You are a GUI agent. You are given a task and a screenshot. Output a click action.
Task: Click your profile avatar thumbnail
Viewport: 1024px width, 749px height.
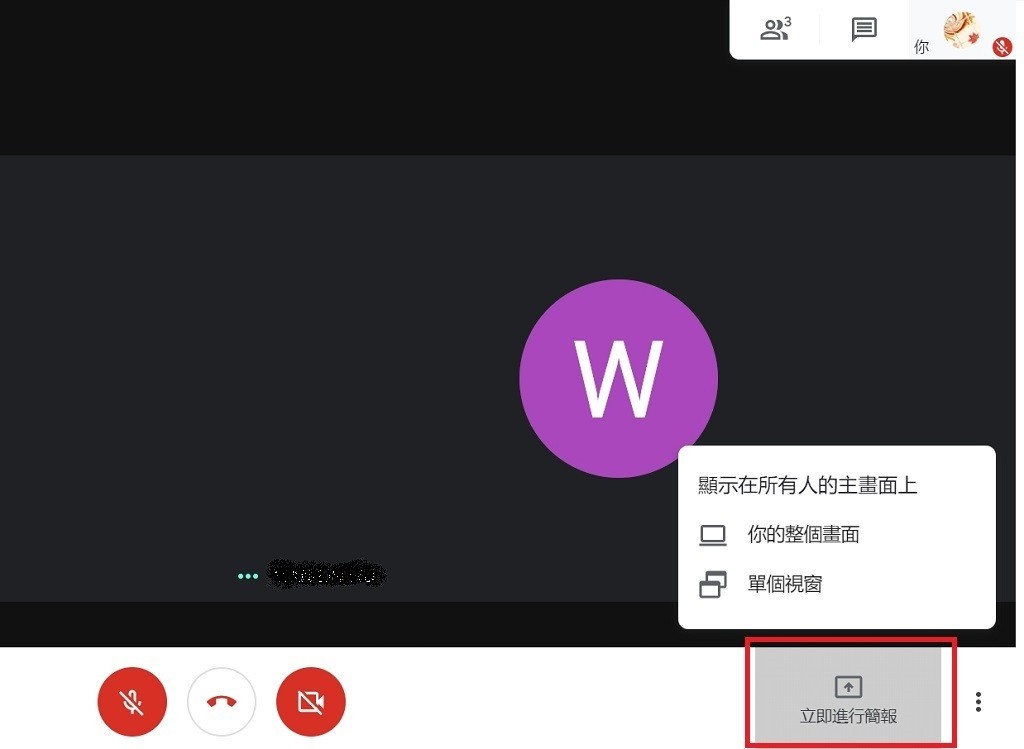pyautogui.click(x=961, y=30)
